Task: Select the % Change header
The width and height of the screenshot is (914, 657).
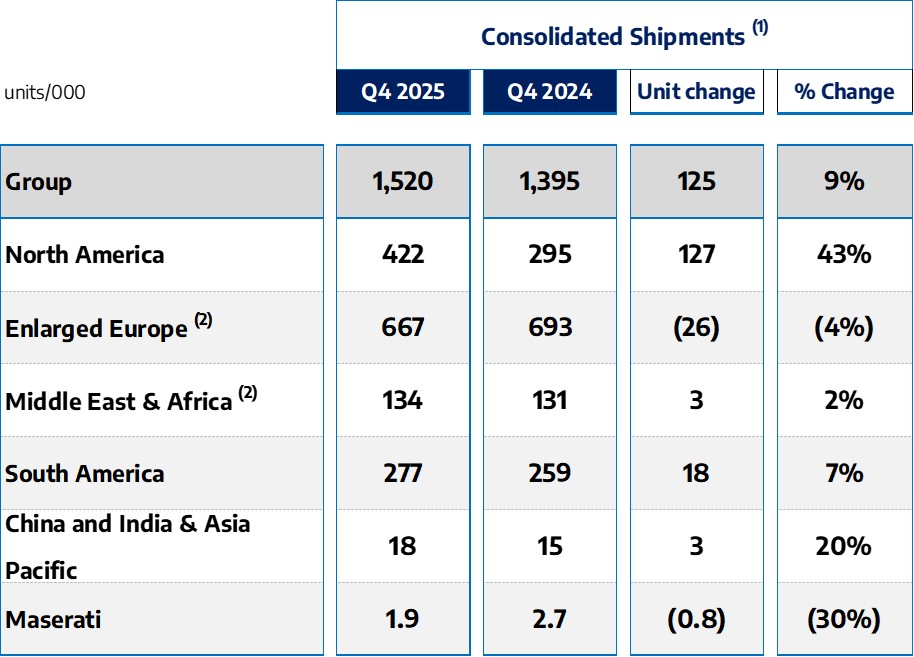Action: pos(844,92)
